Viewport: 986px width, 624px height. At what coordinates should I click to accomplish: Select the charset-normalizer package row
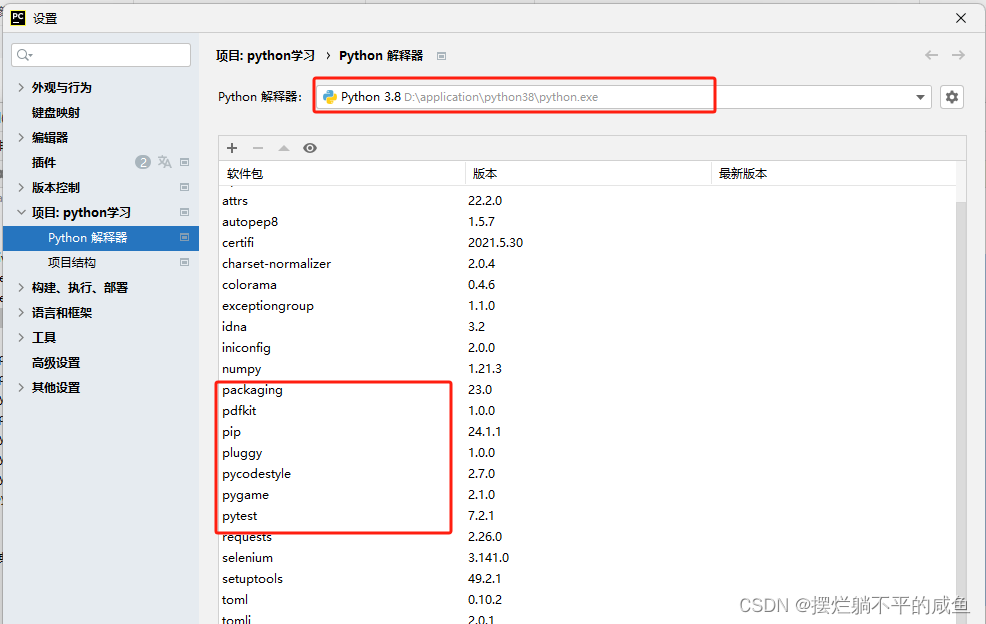[587, 264]
